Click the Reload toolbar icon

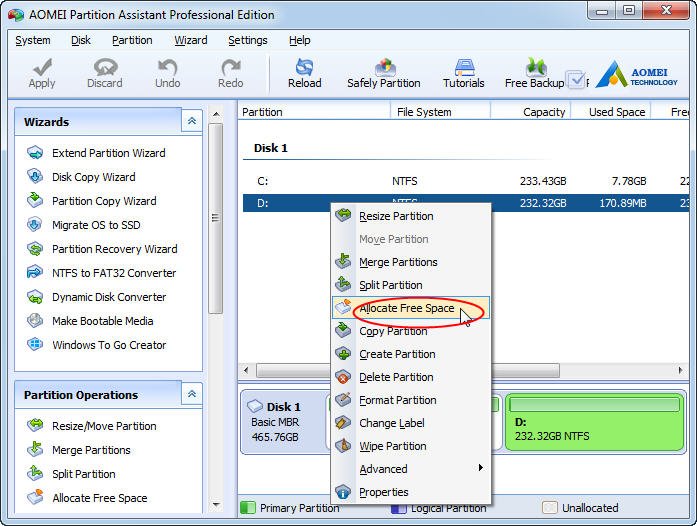[304, 67]
